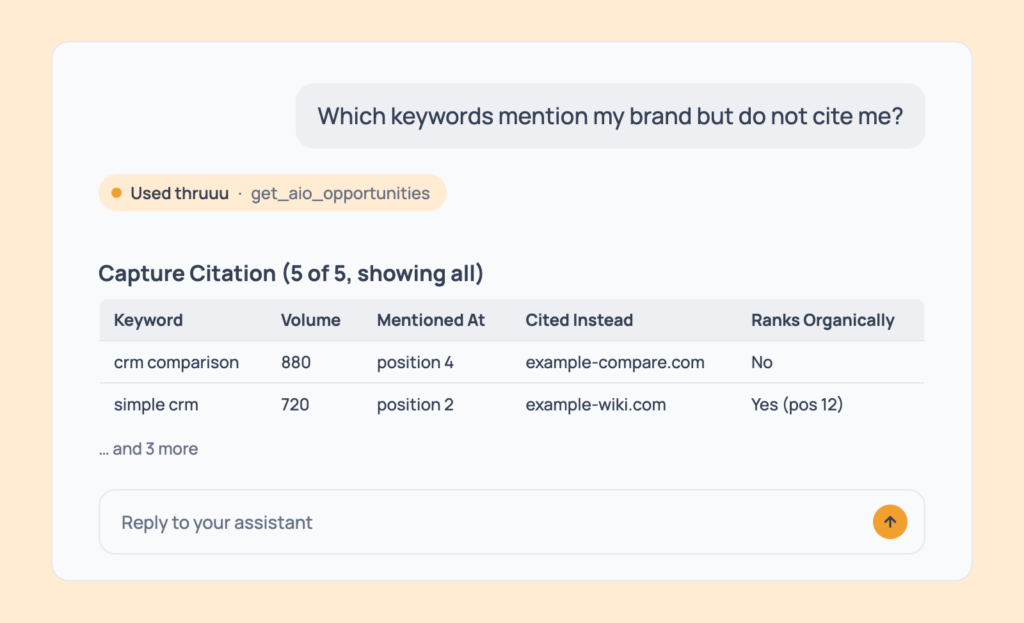Click the volume value 880
The width and height of the screenshot is (1024, 623).
coord(296,362)
